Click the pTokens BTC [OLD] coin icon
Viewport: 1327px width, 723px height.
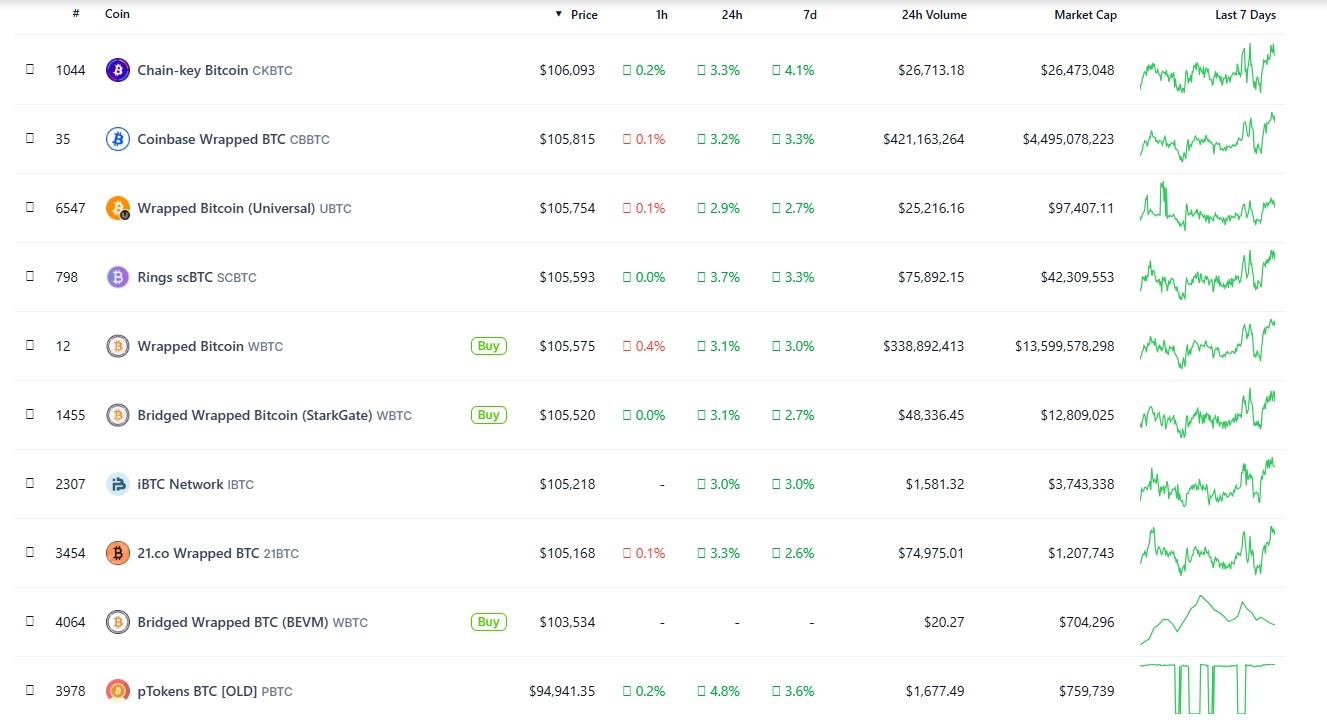coord(118,691)
